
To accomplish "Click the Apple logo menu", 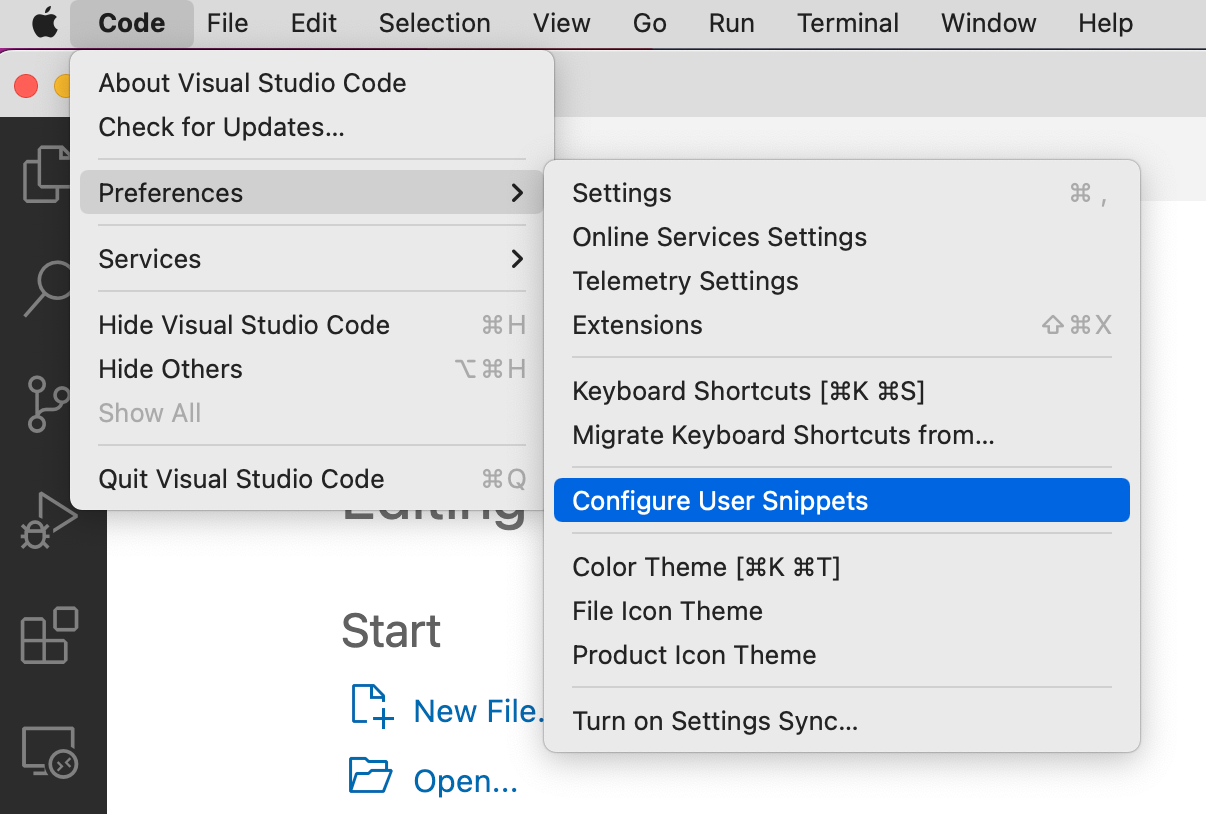I will click(x=45, y=23).
